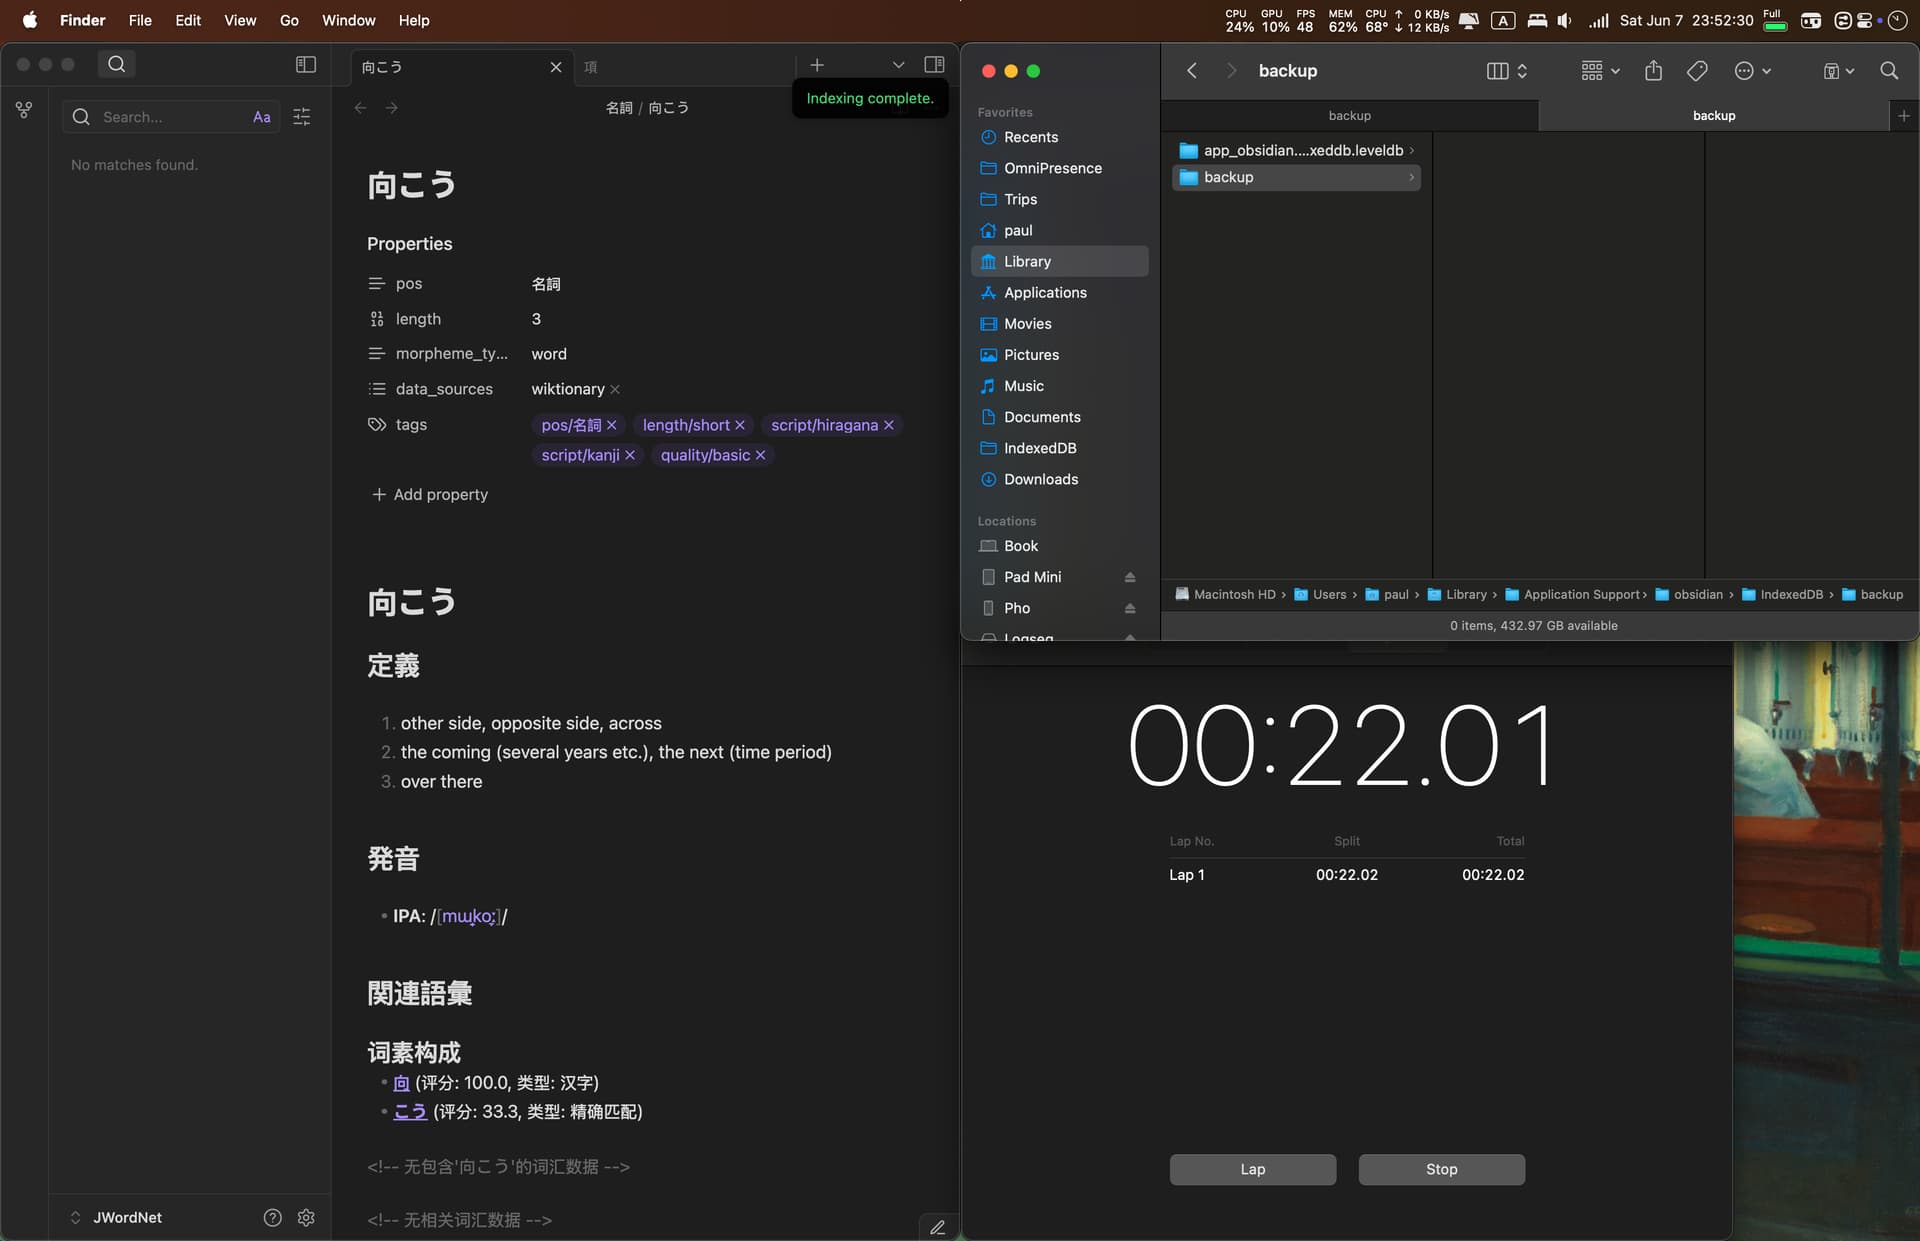Image resolution: width=1920 pixels, height=1241 pixels.
Task: Open Finder action ellipsis menu
Action: (1752, 70)
